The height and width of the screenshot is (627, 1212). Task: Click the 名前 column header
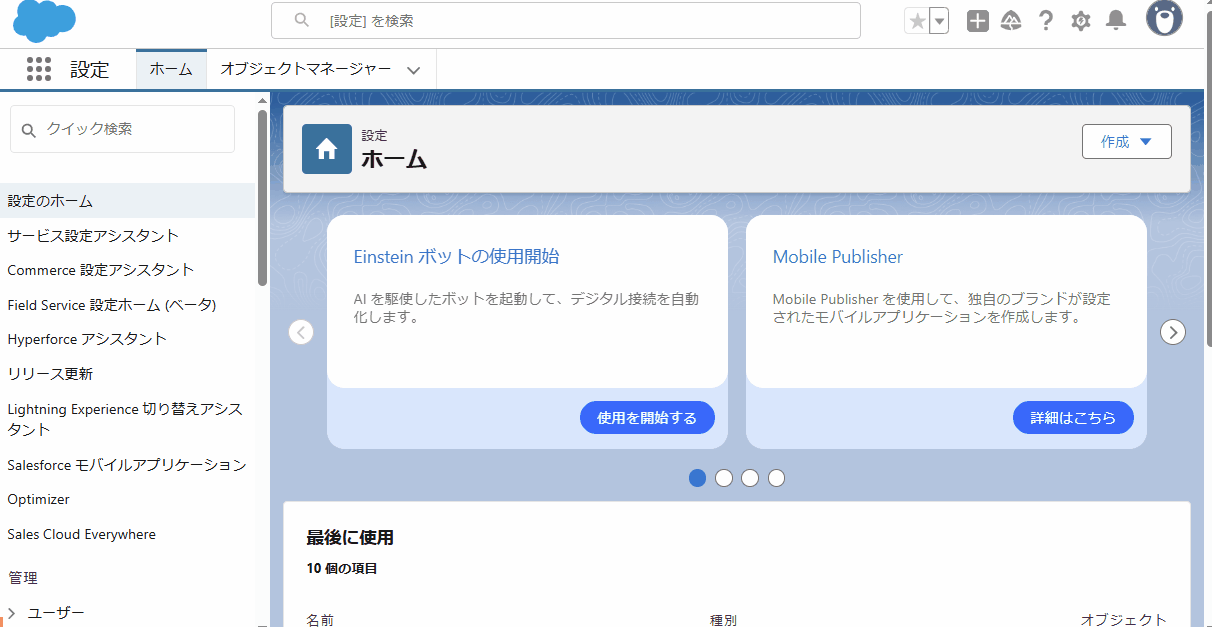[x=320, y=620]
